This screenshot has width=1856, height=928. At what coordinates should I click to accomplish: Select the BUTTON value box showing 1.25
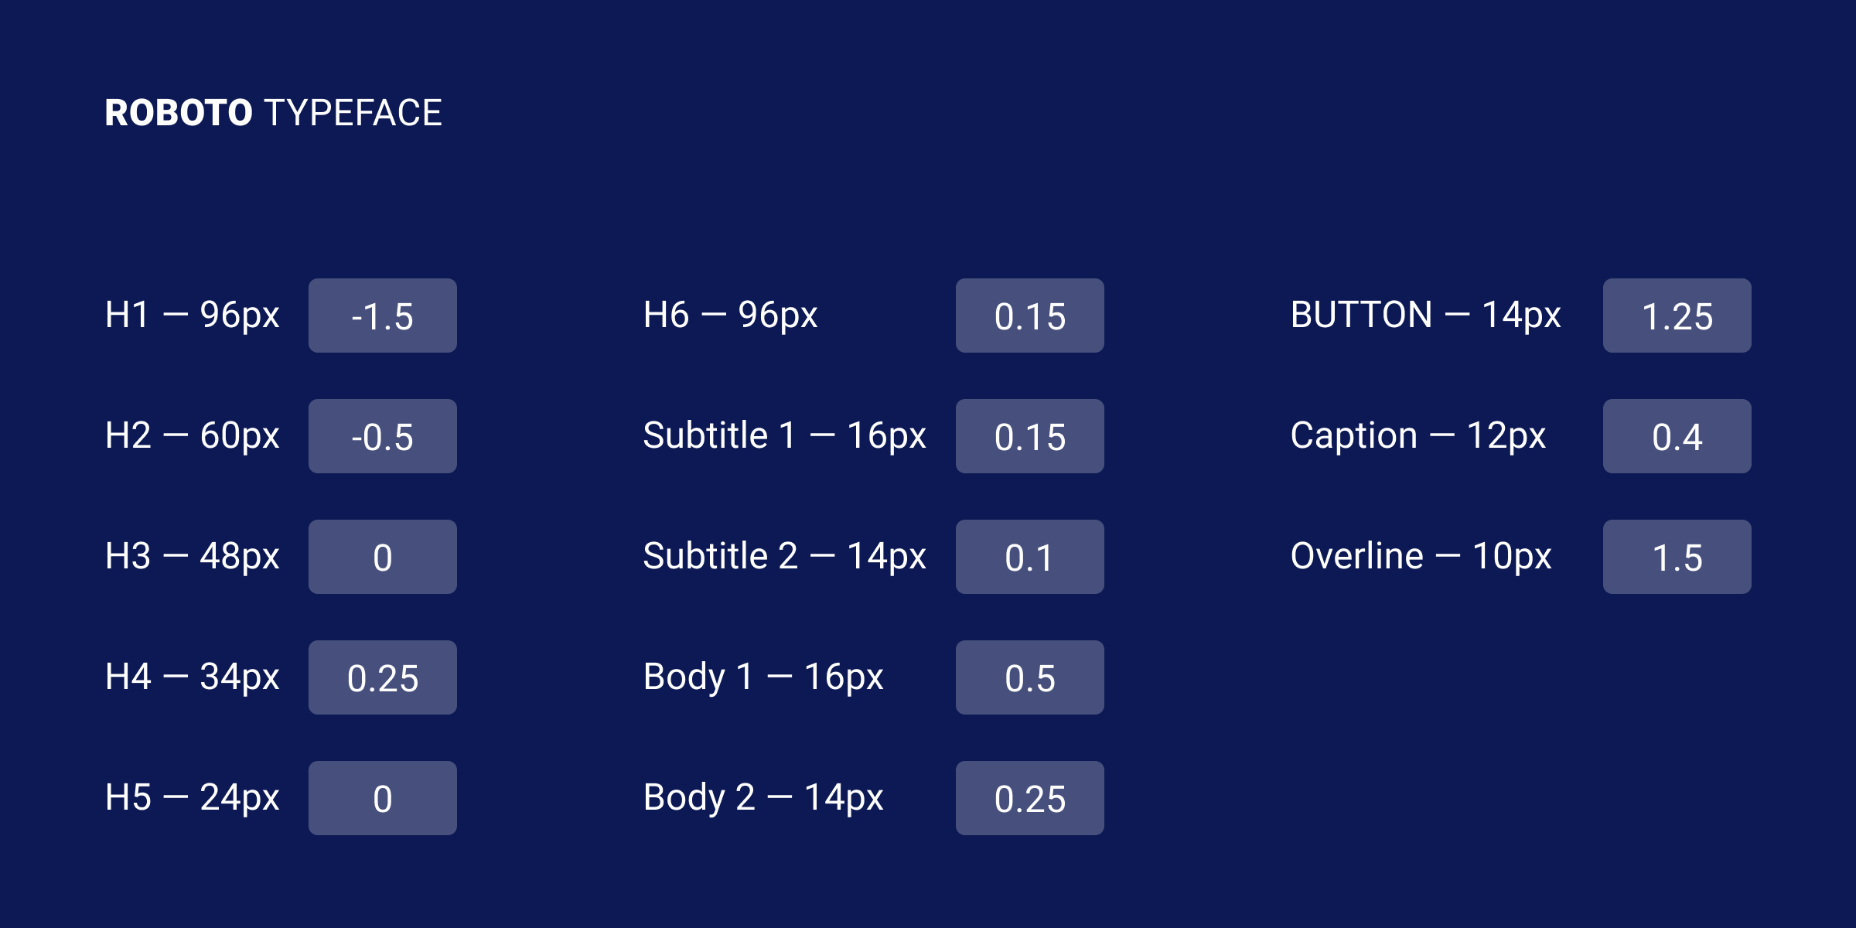1676,316
